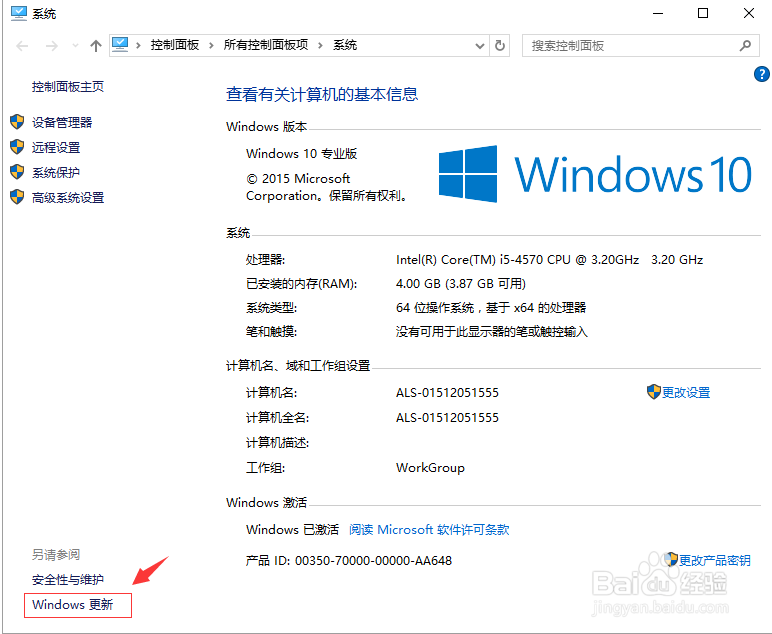
Task: Select 所有控制面板项 breadcrumb
Action: click(266, 45)
